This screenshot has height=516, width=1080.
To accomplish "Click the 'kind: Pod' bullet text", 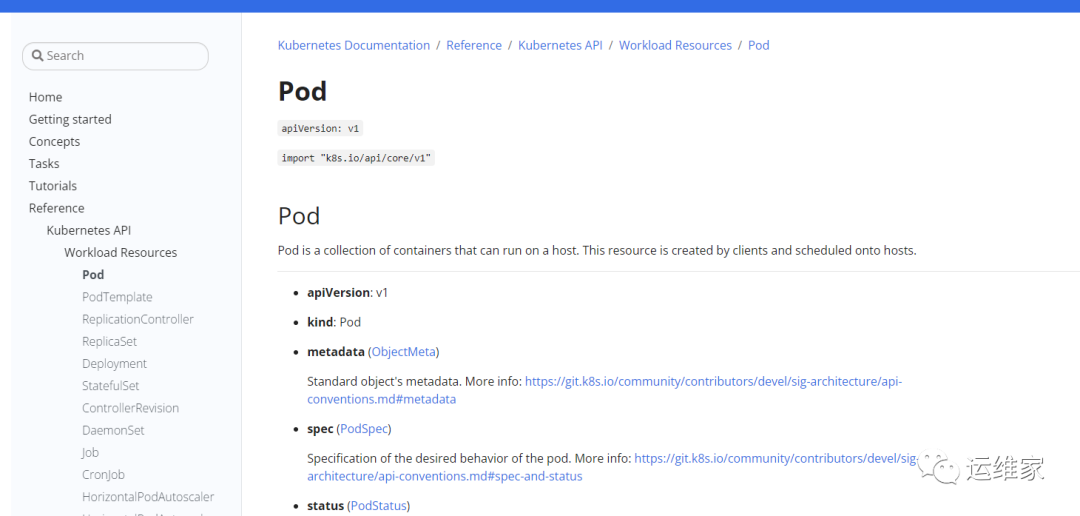I will 334,322.
